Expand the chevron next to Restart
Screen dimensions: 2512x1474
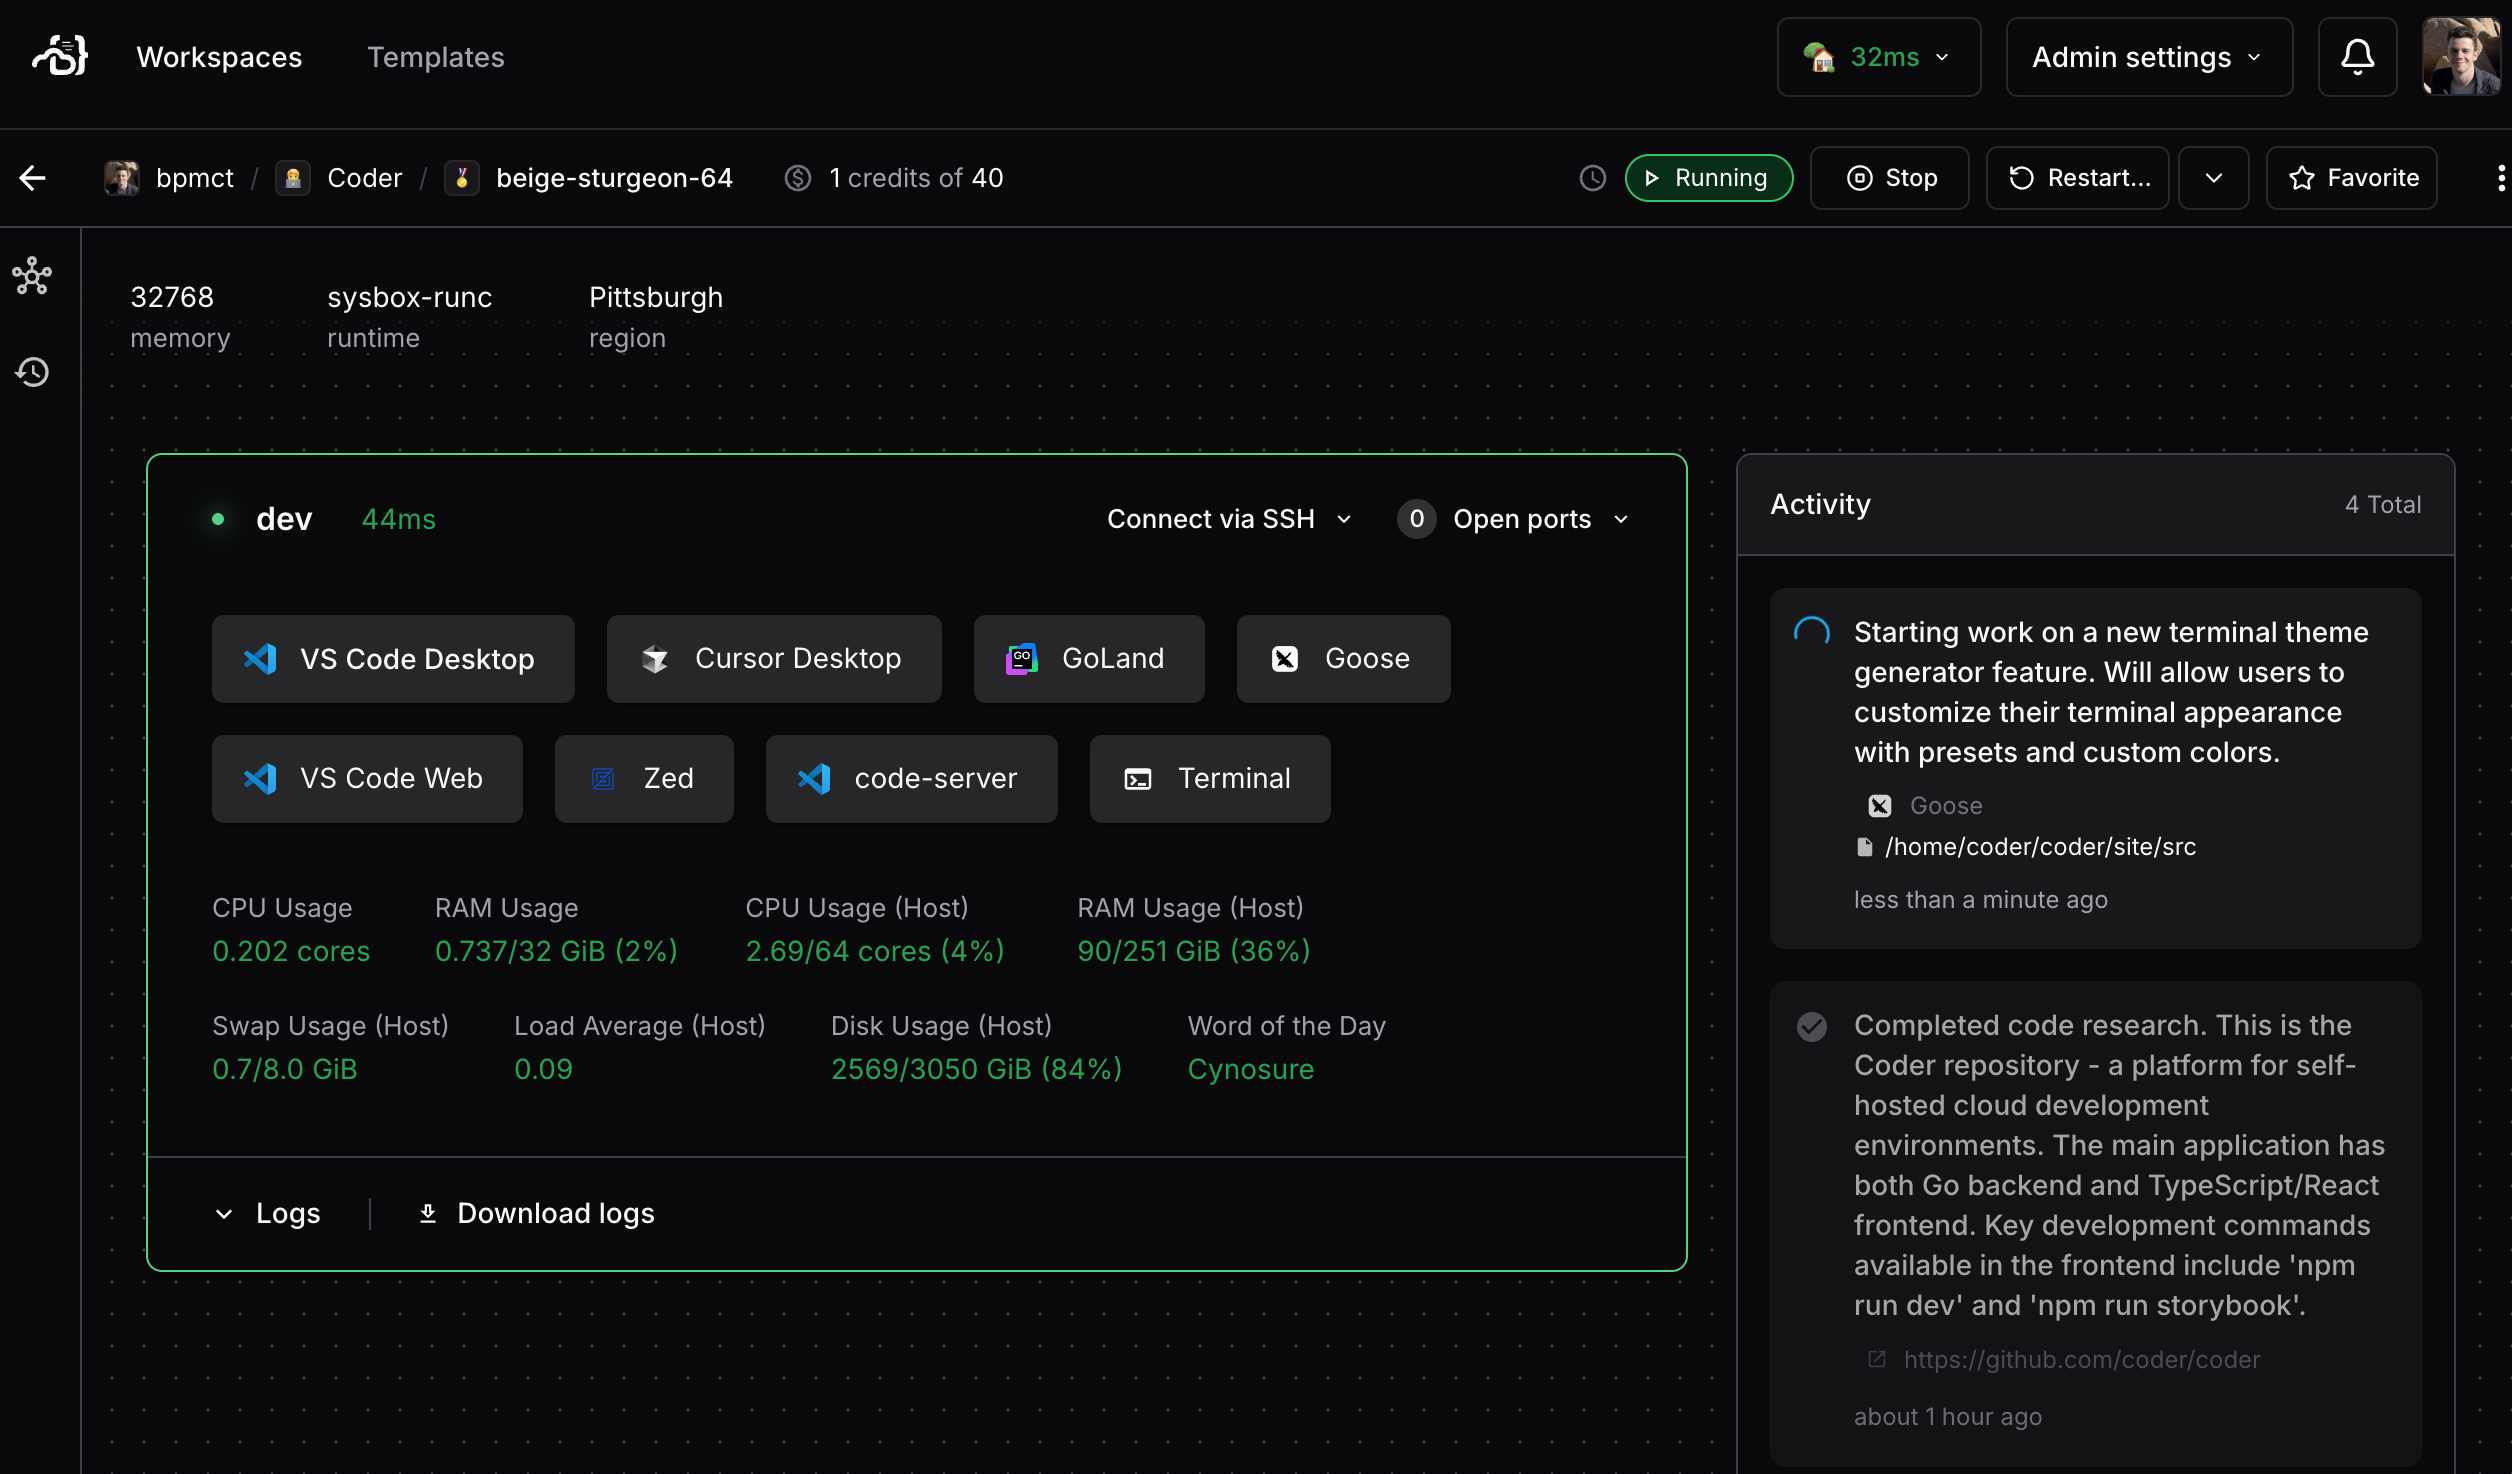(x=2213, y=178)
